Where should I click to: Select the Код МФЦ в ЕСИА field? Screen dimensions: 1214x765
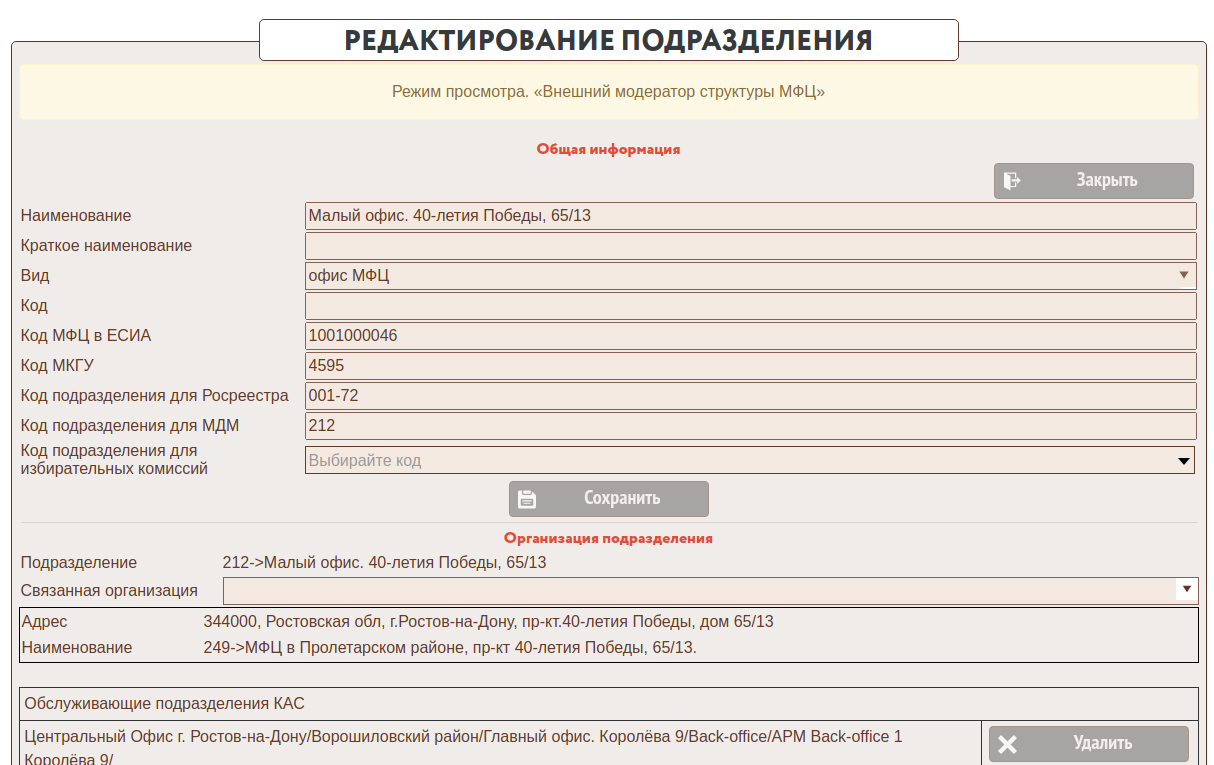(x=750, y=336)
